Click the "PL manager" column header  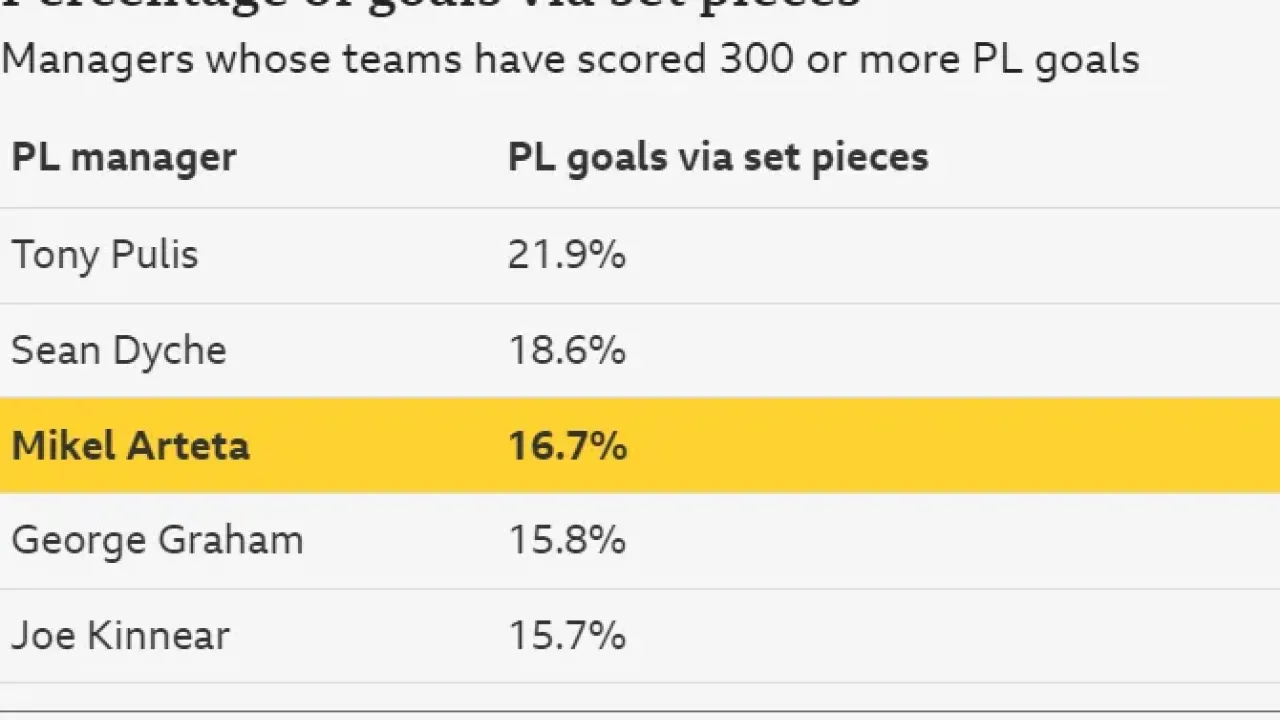pos(123,158)
